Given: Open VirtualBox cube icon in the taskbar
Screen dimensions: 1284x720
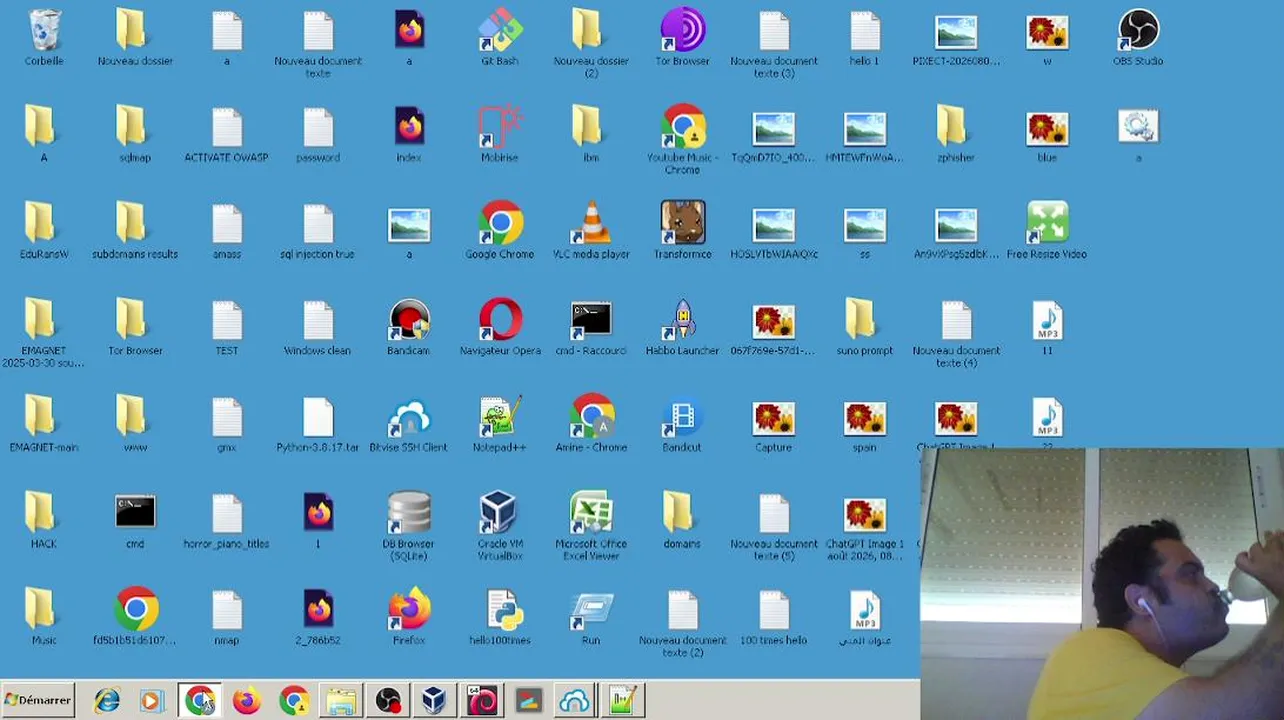Looking at the screenshot, I should tap(434, 700).
